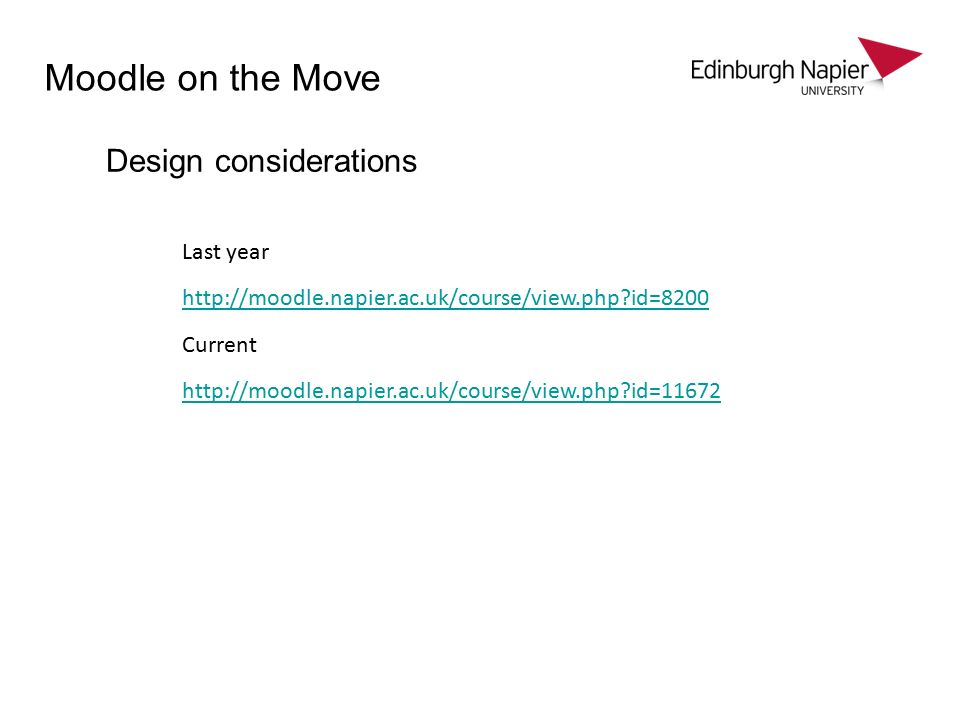Open the moodle course link with id=11672
Viewport: 960px width, 720px height.
point(451,391)
